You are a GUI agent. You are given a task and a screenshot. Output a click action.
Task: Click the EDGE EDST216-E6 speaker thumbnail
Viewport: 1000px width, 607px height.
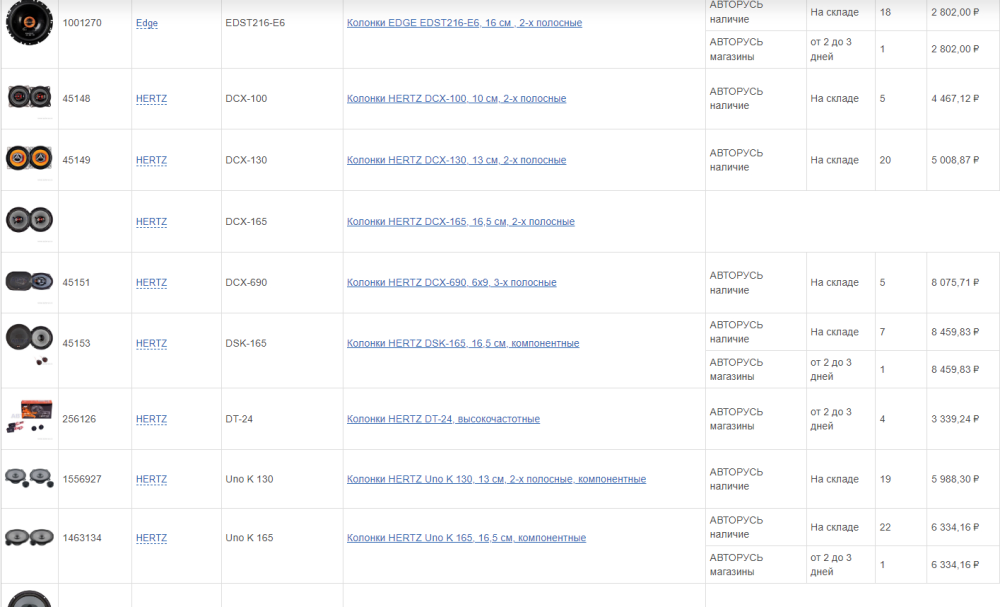29,20
